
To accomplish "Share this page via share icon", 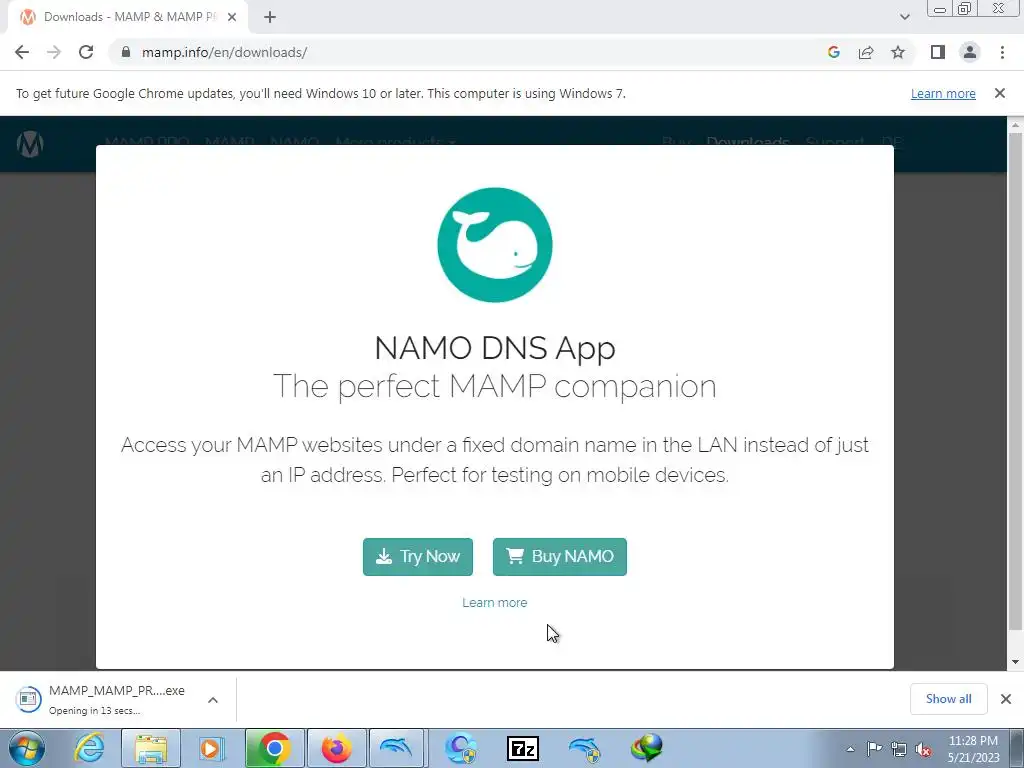I will click(x=866, y=52).
